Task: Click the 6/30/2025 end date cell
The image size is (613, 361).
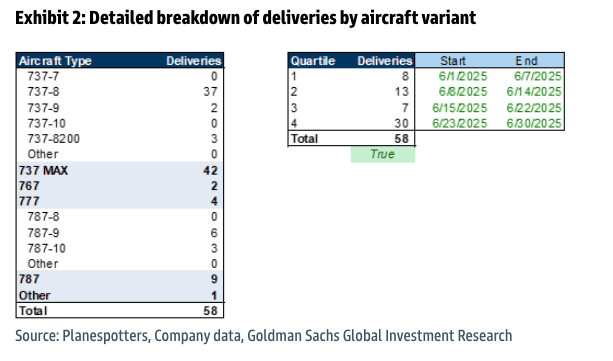Action: tap(534, 124)
